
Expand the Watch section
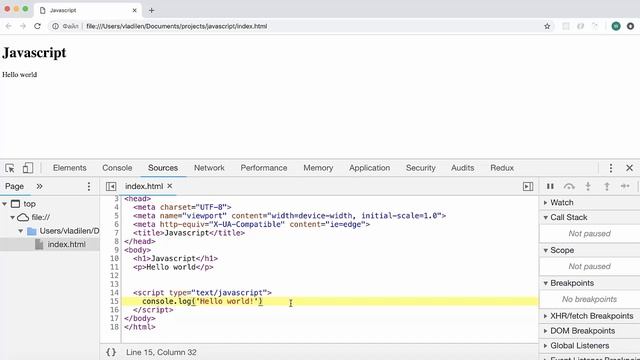click(x=562, y=202)
